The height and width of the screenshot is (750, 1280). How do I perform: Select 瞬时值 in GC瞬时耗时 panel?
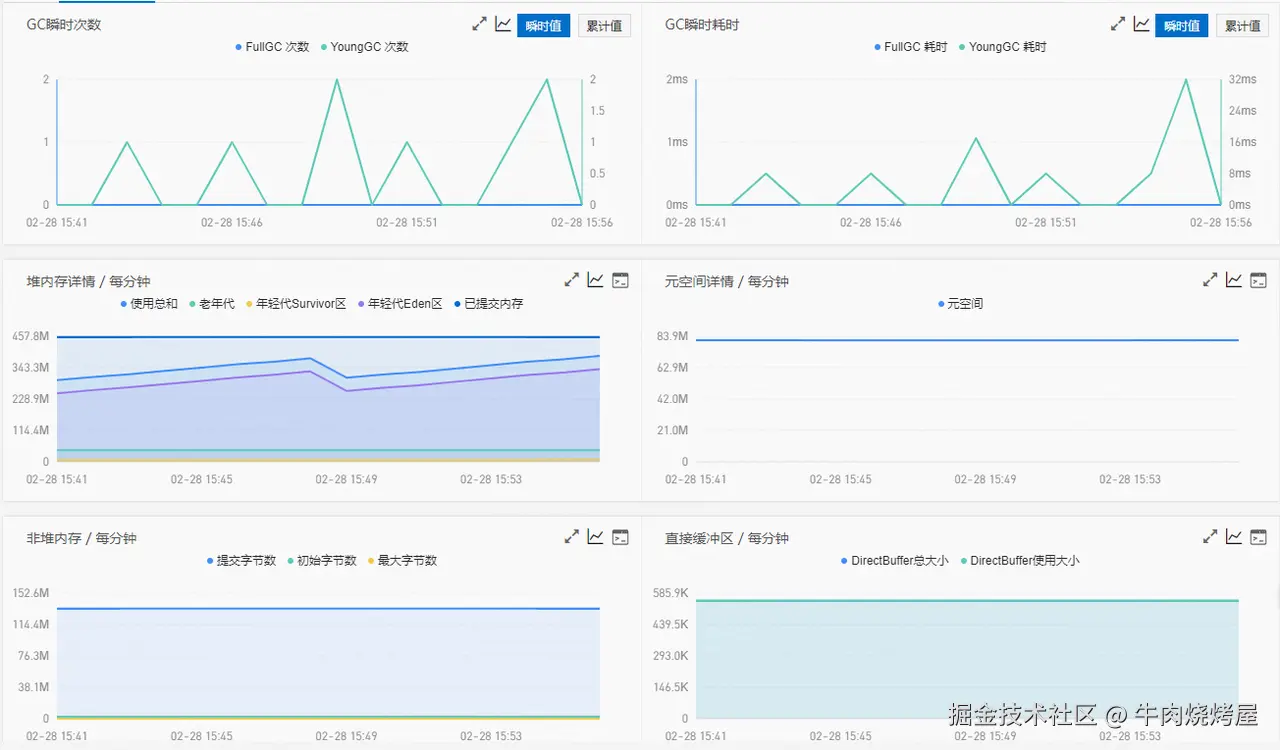[x=1182, y=26]
